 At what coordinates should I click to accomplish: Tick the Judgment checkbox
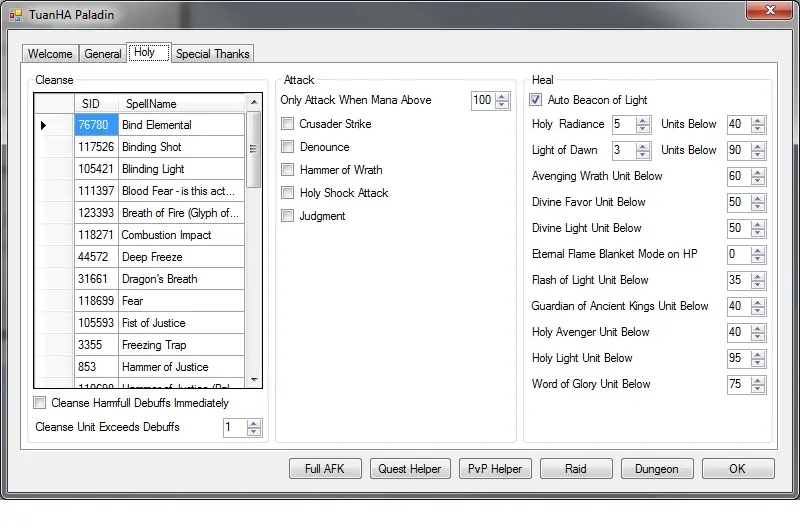click(x=288, y=216)
